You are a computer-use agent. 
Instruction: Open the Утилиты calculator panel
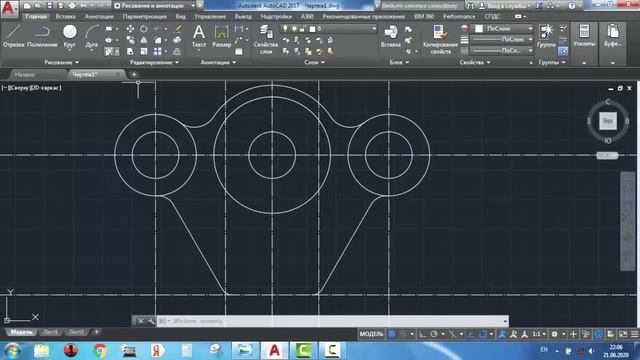(x=584, y=36)
